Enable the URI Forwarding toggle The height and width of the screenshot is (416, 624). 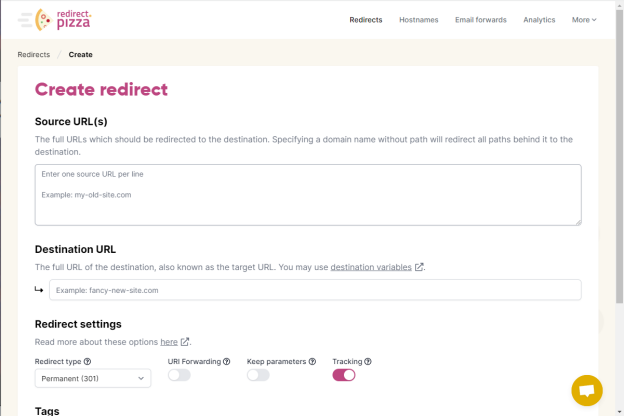click(179, 375)
